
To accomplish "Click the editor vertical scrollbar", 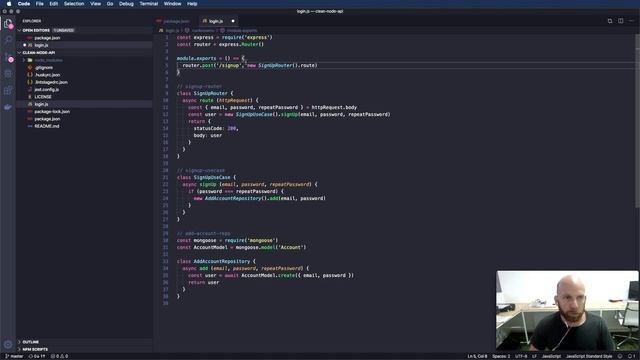I will coord(638,122).
